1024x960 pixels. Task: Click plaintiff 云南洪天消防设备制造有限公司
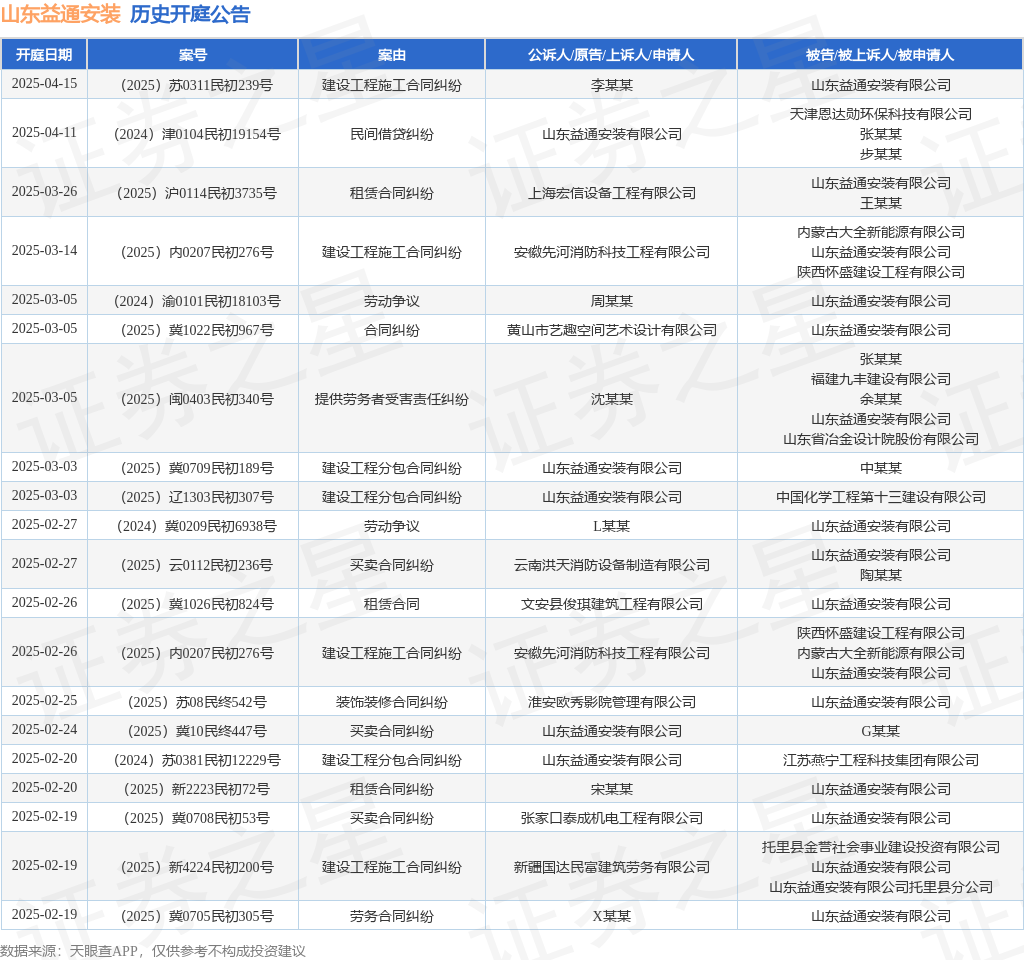tap(611, 565)
